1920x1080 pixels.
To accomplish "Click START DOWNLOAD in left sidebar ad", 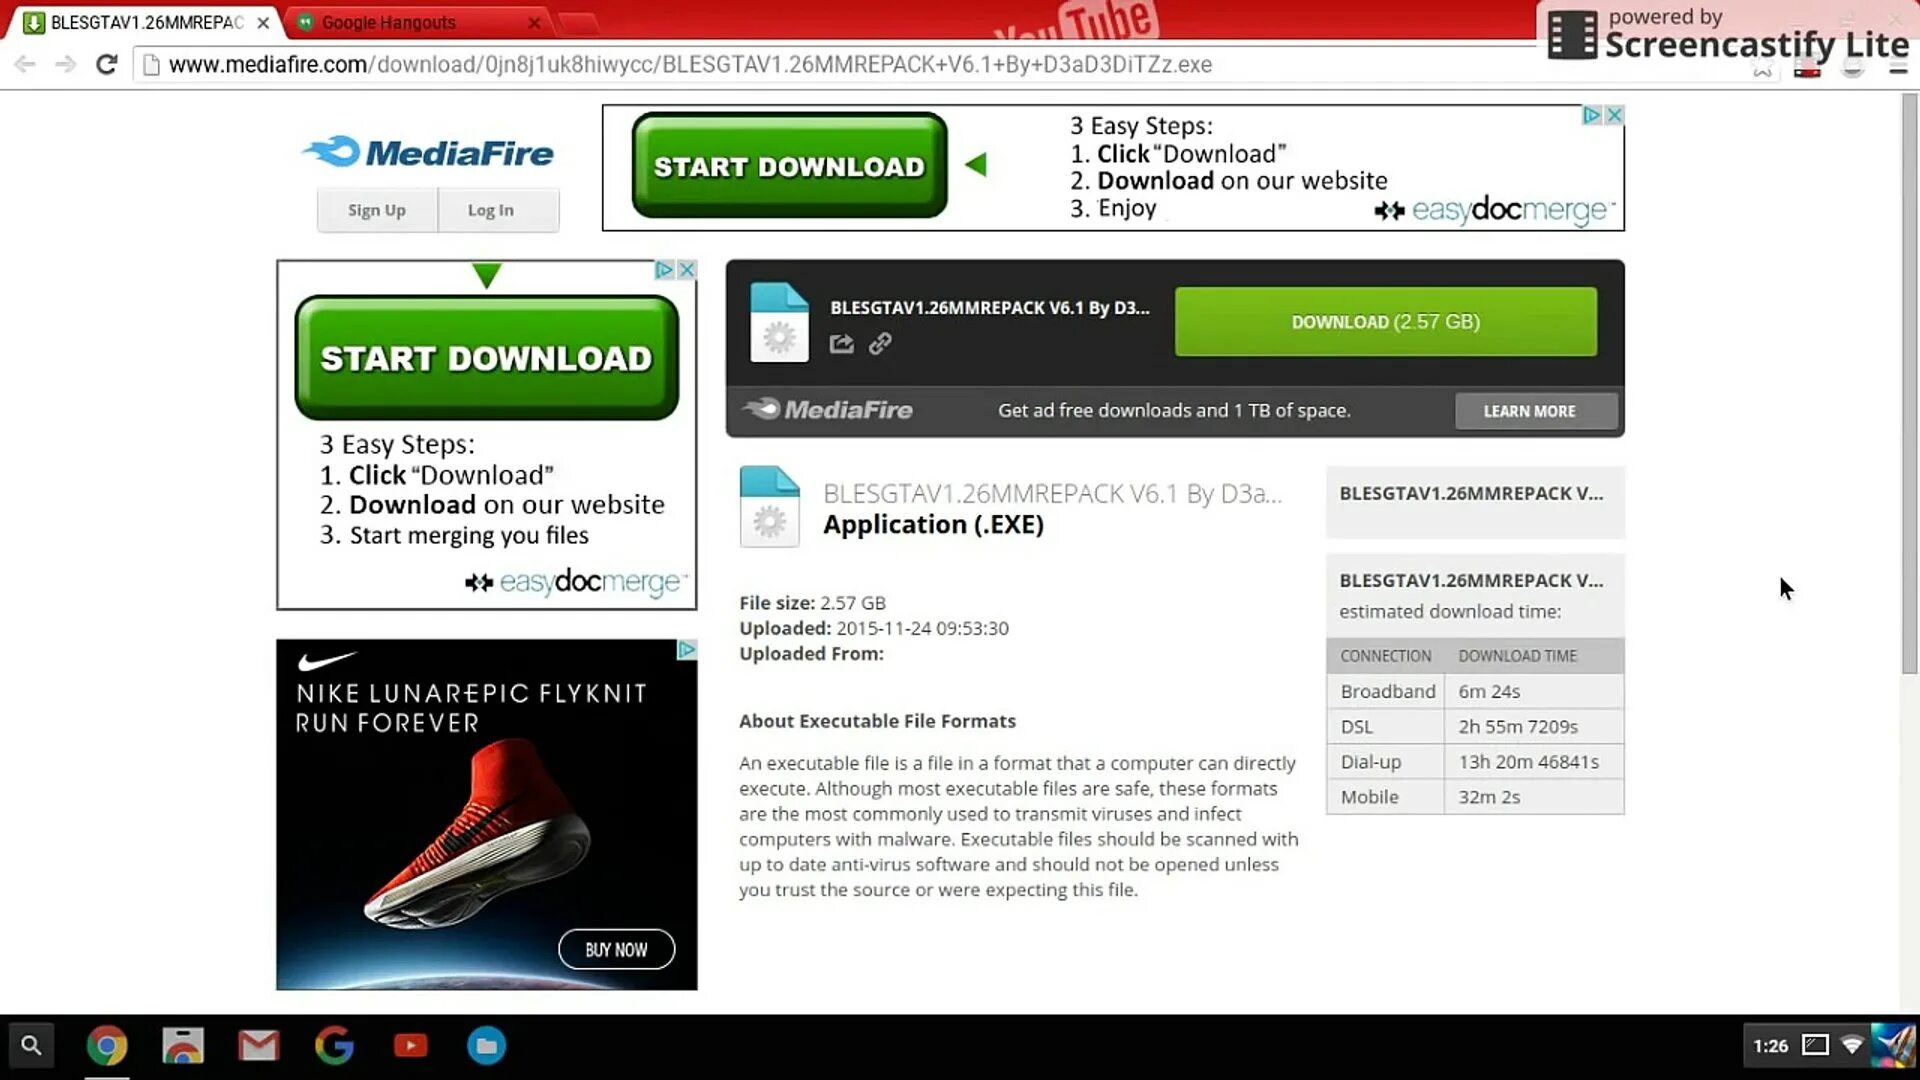I will (486, 358).
